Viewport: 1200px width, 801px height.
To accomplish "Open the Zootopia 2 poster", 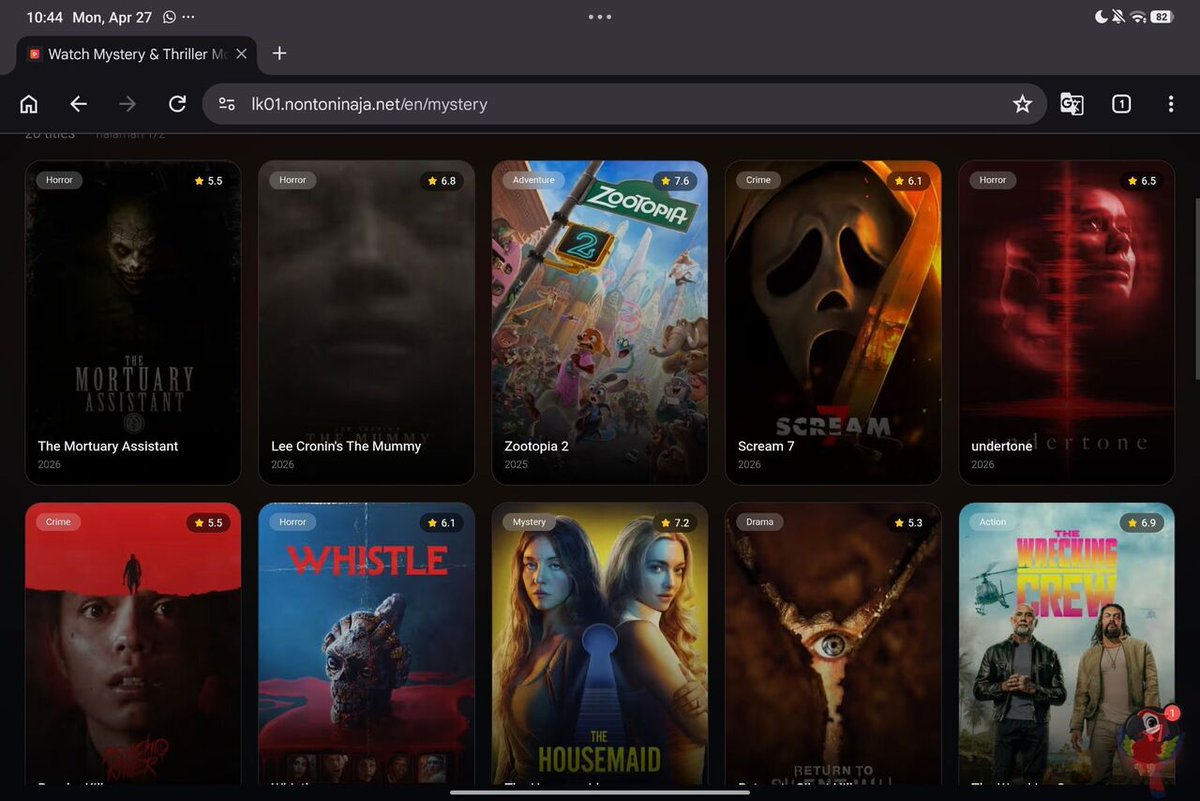I will pyautogui.click(x=599, y=322).
